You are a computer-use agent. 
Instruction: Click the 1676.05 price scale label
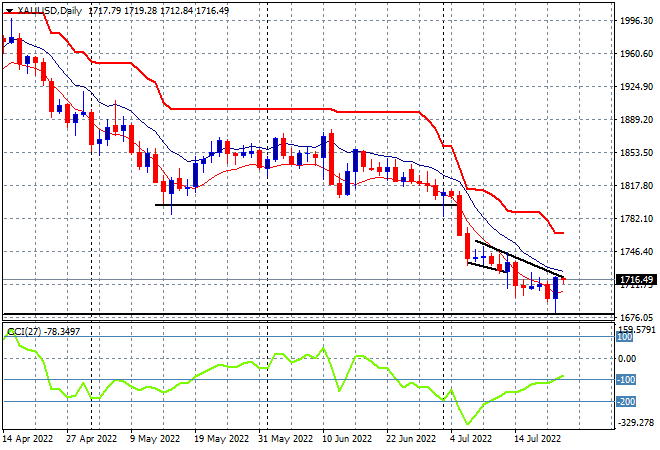637,317
